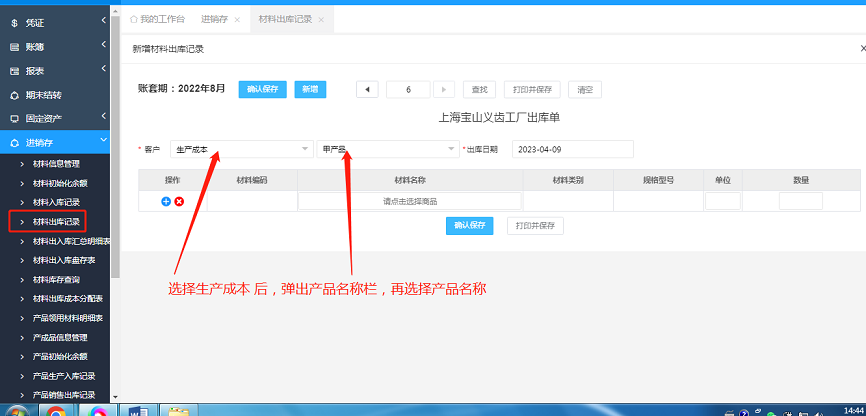The image size is (866, 416).
Task: Expand the 报表 chevron arrow
Action: [x=103, y=69]
